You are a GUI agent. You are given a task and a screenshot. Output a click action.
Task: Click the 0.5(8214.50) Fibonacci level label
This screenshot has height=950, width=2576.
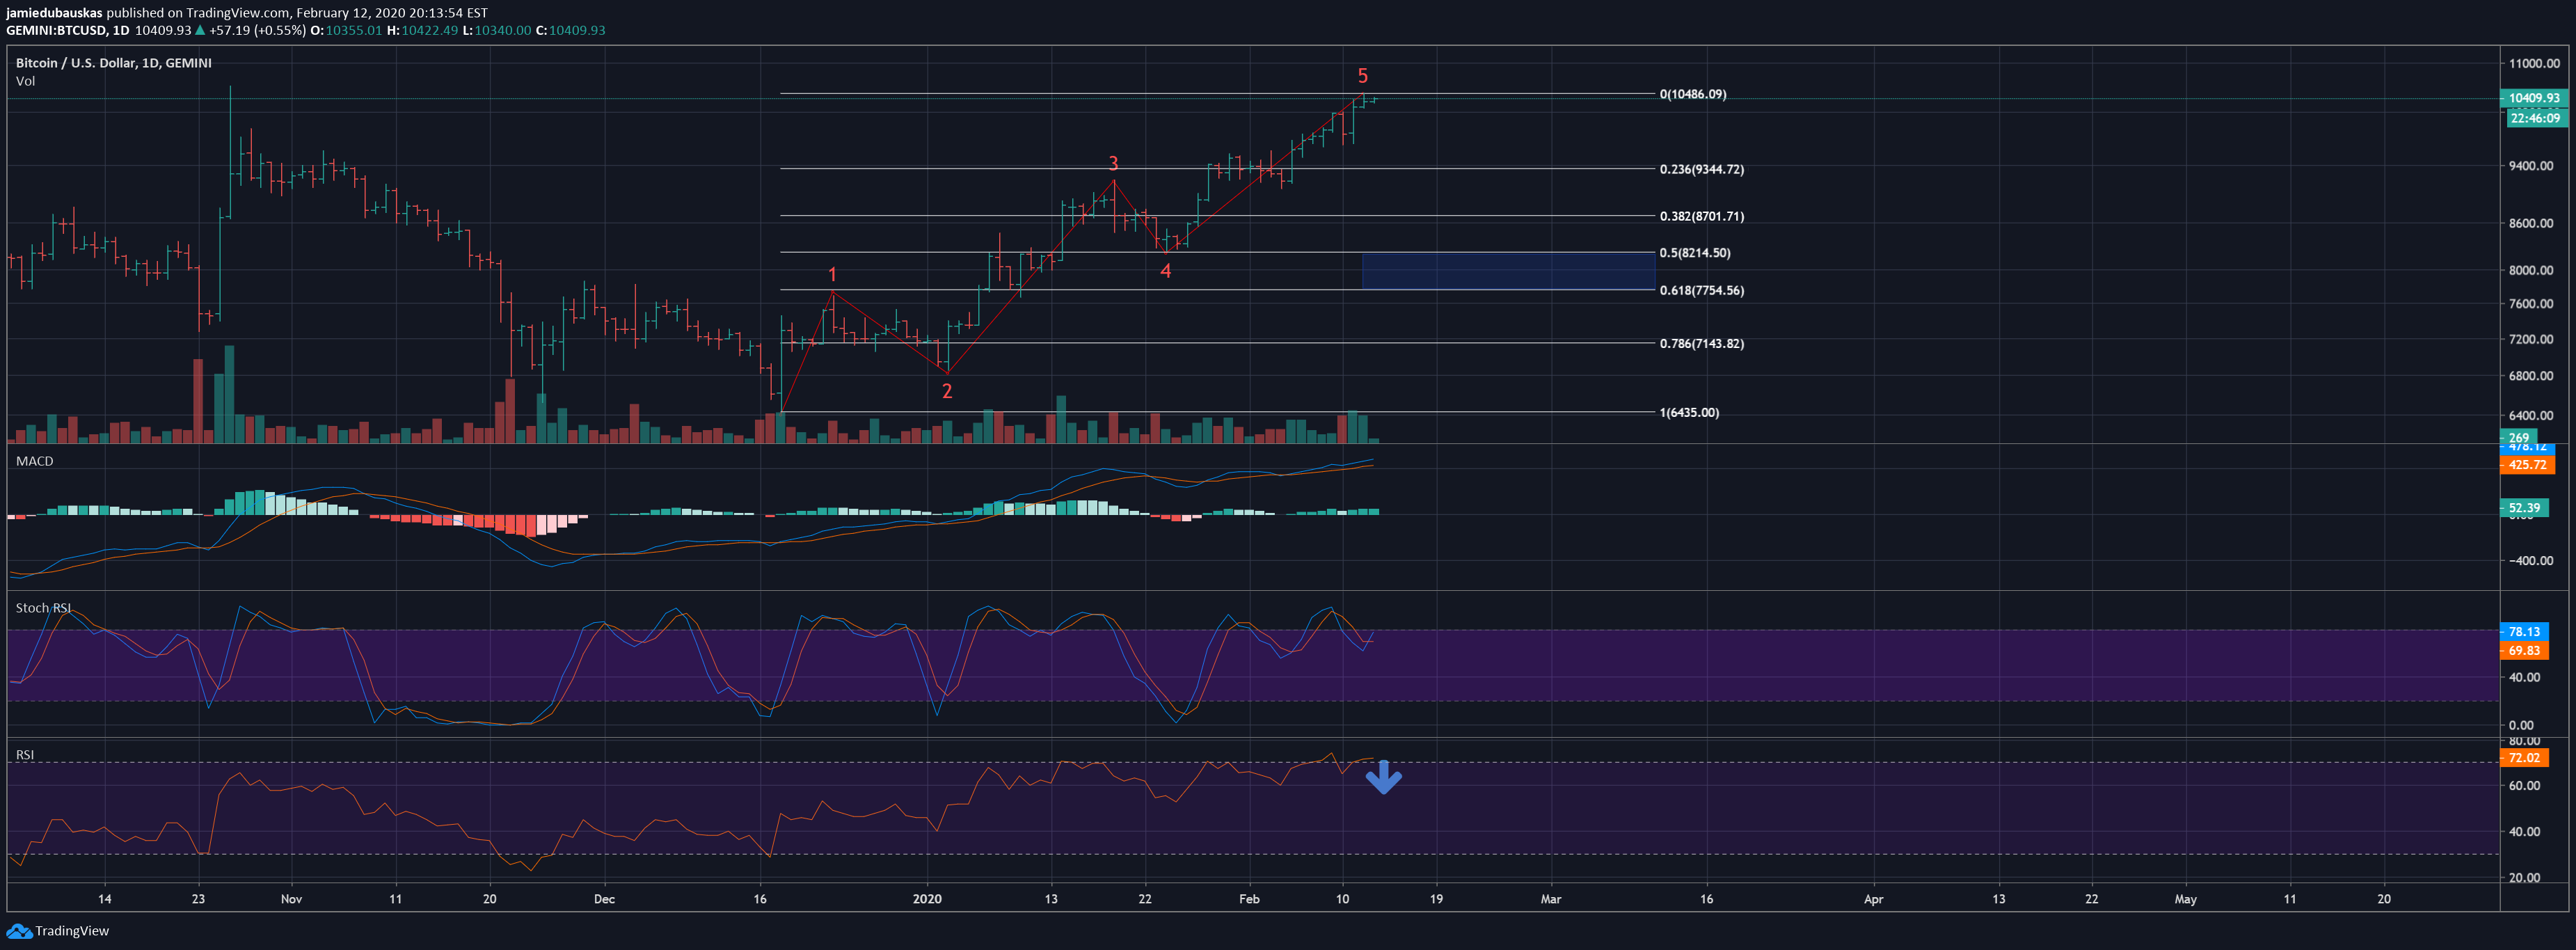pyautogui.click(x=1694, y=253)
